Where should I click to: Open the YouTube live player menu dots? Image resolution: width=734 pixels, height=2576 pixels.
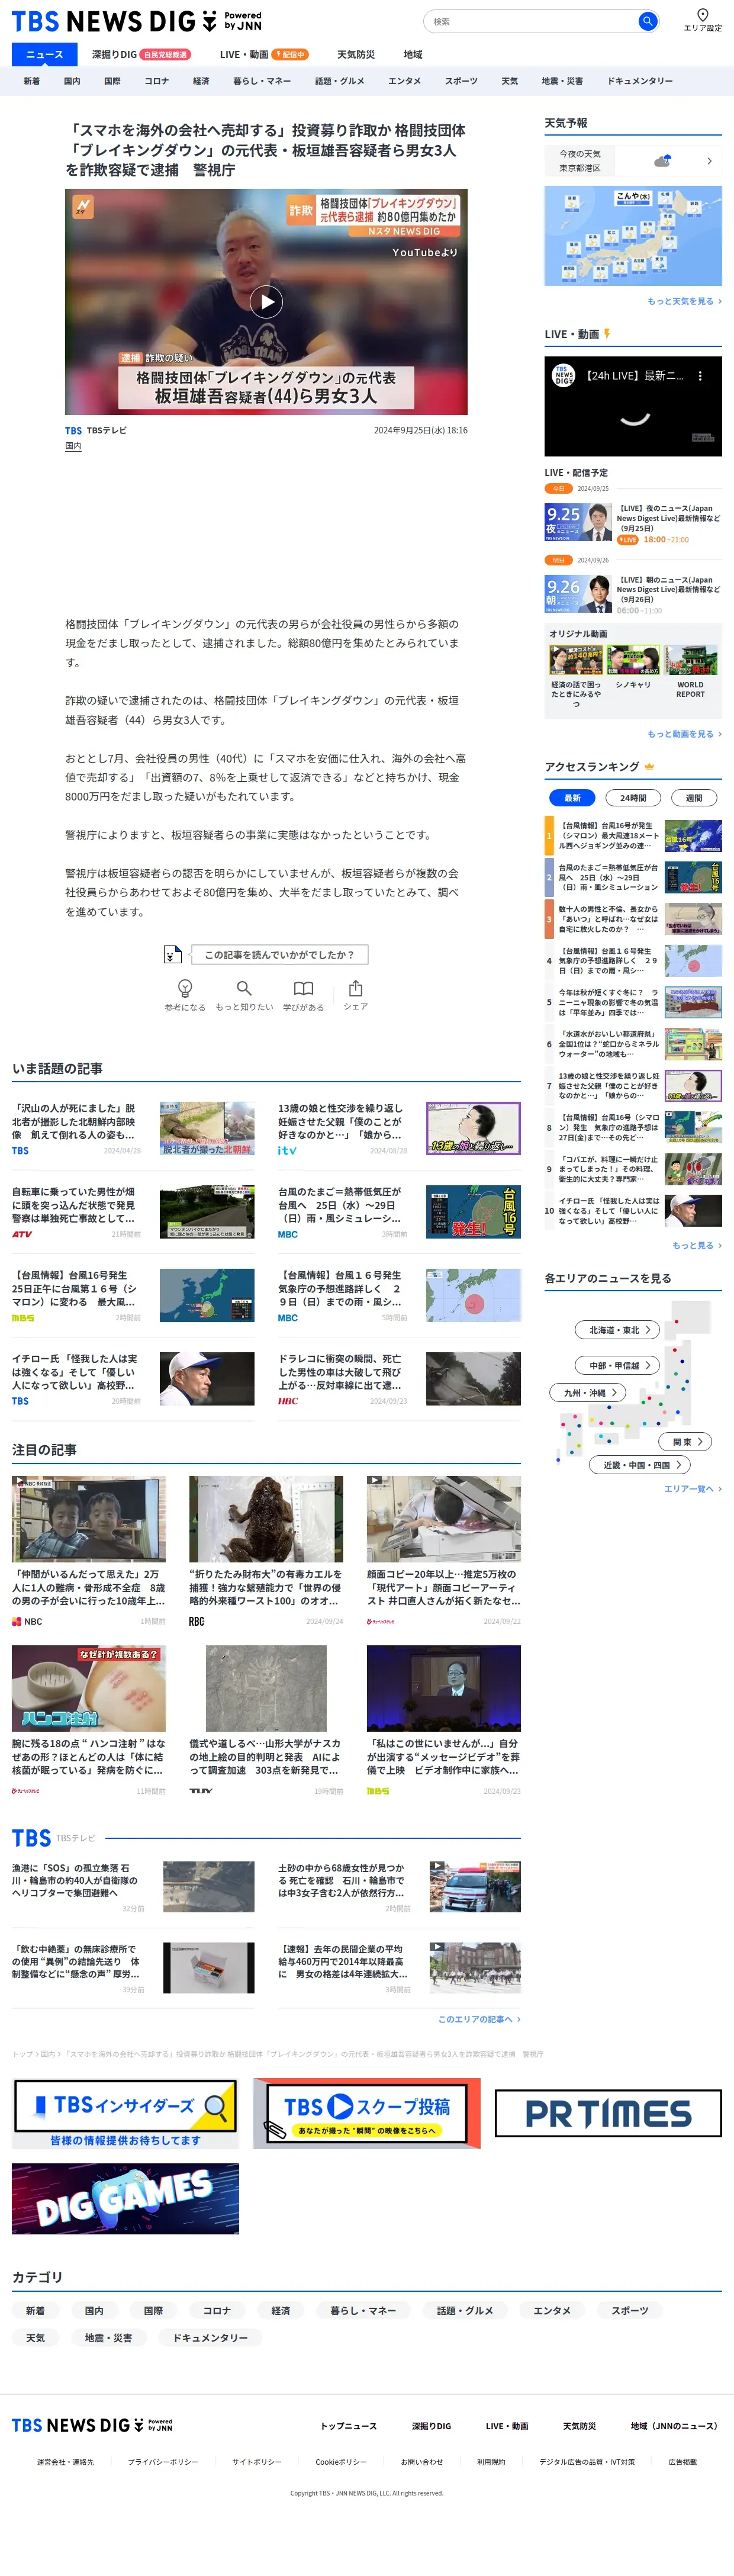[x=699, y=376]
